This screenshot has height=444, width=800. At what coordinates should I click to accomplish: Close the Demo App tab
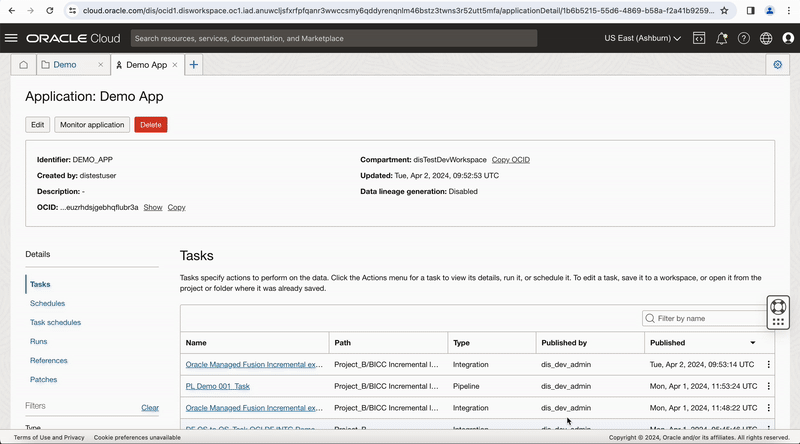coord(175,65)
